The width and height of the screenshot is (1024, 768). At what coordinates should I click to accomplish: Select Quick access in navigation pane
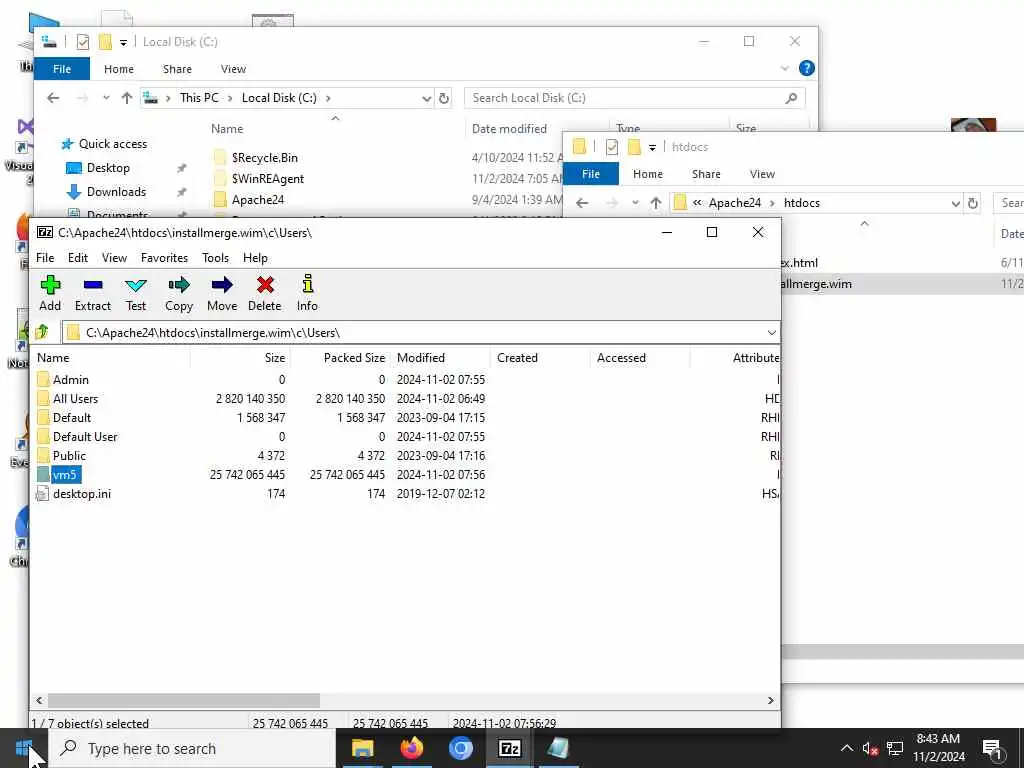coord(112,144)
